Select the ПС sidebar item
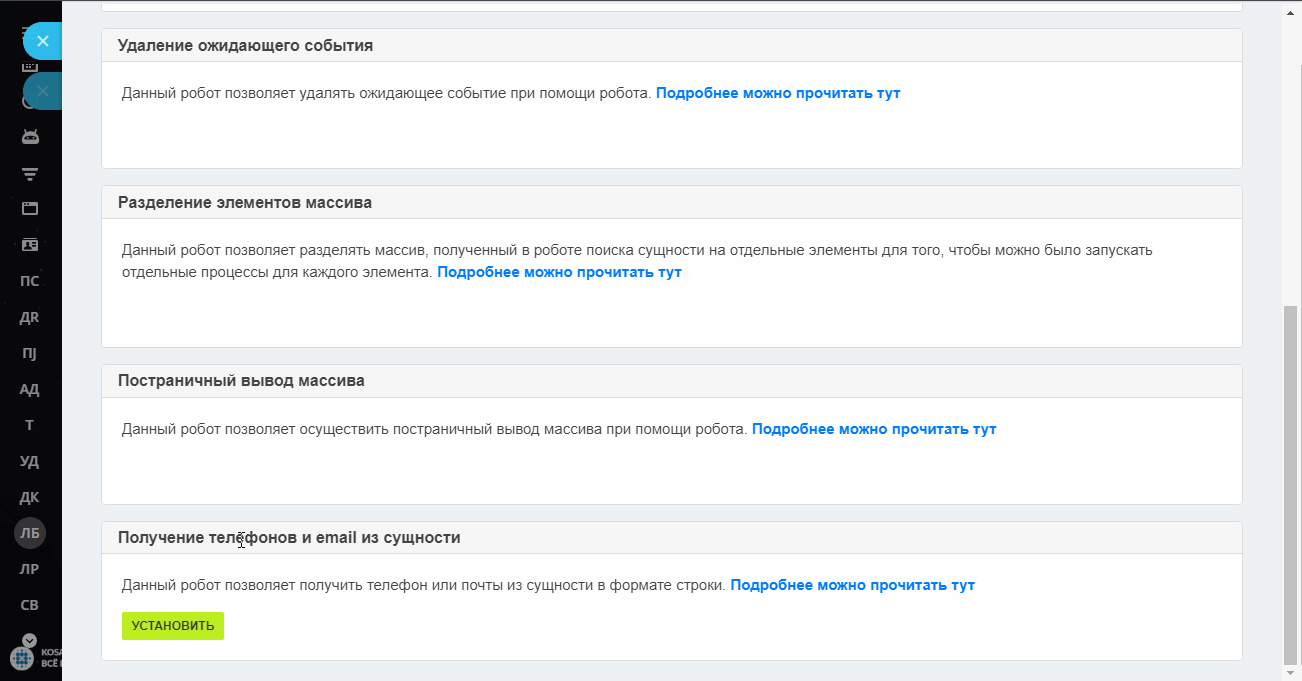Screen dimensions: 1302x681 [30, 281]
